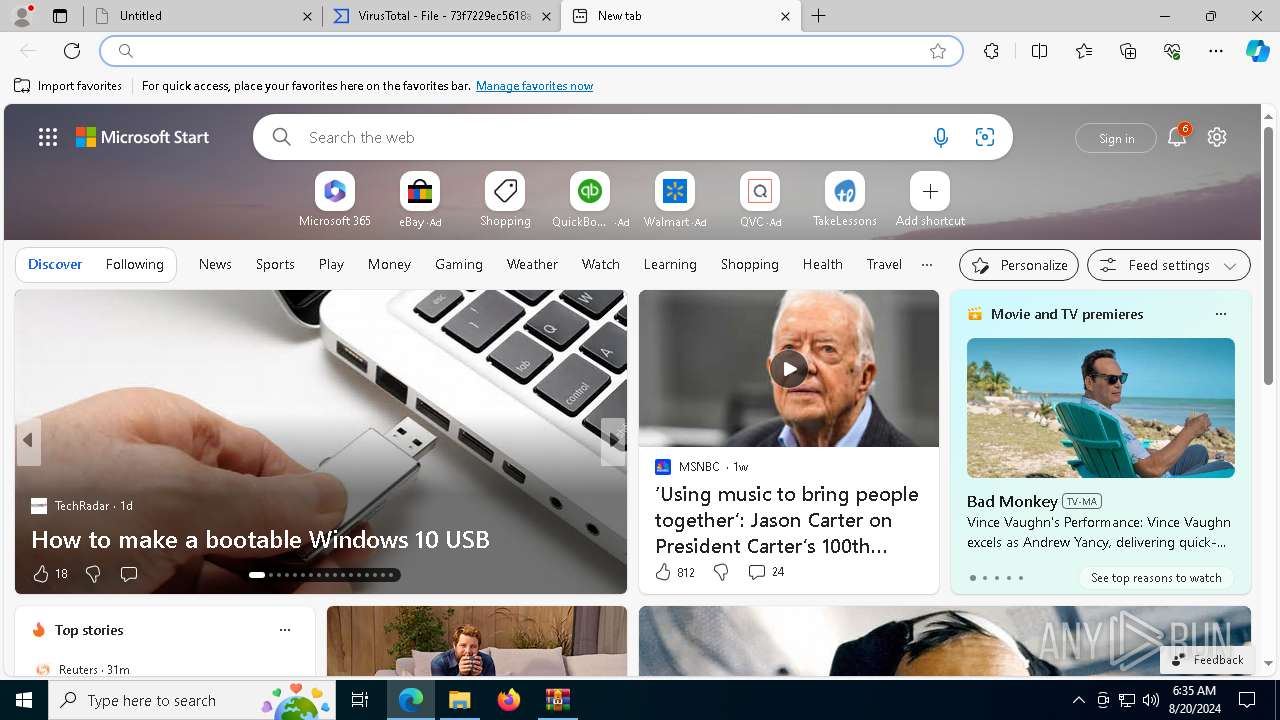This screenshot has height=720, width=1280.
Task: Open Tab actions menu
Action: (60, 16)
